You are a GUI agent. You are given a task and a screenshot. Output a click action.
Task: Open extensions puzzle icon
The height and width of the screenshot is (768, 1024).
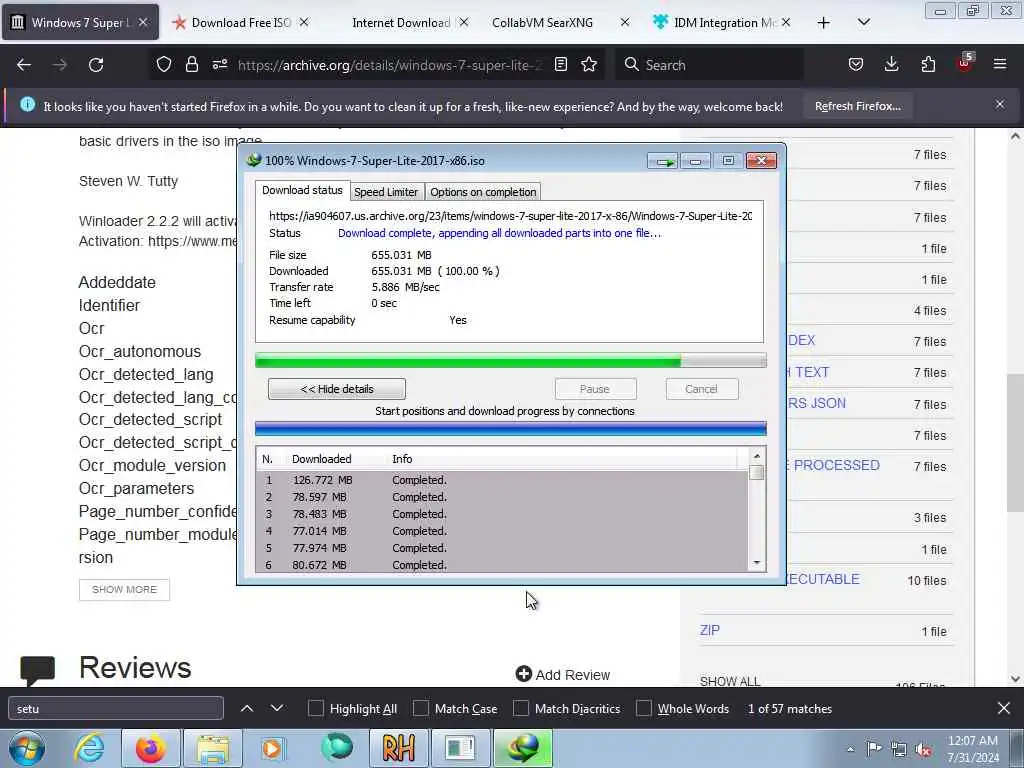(x=928, y=64)
